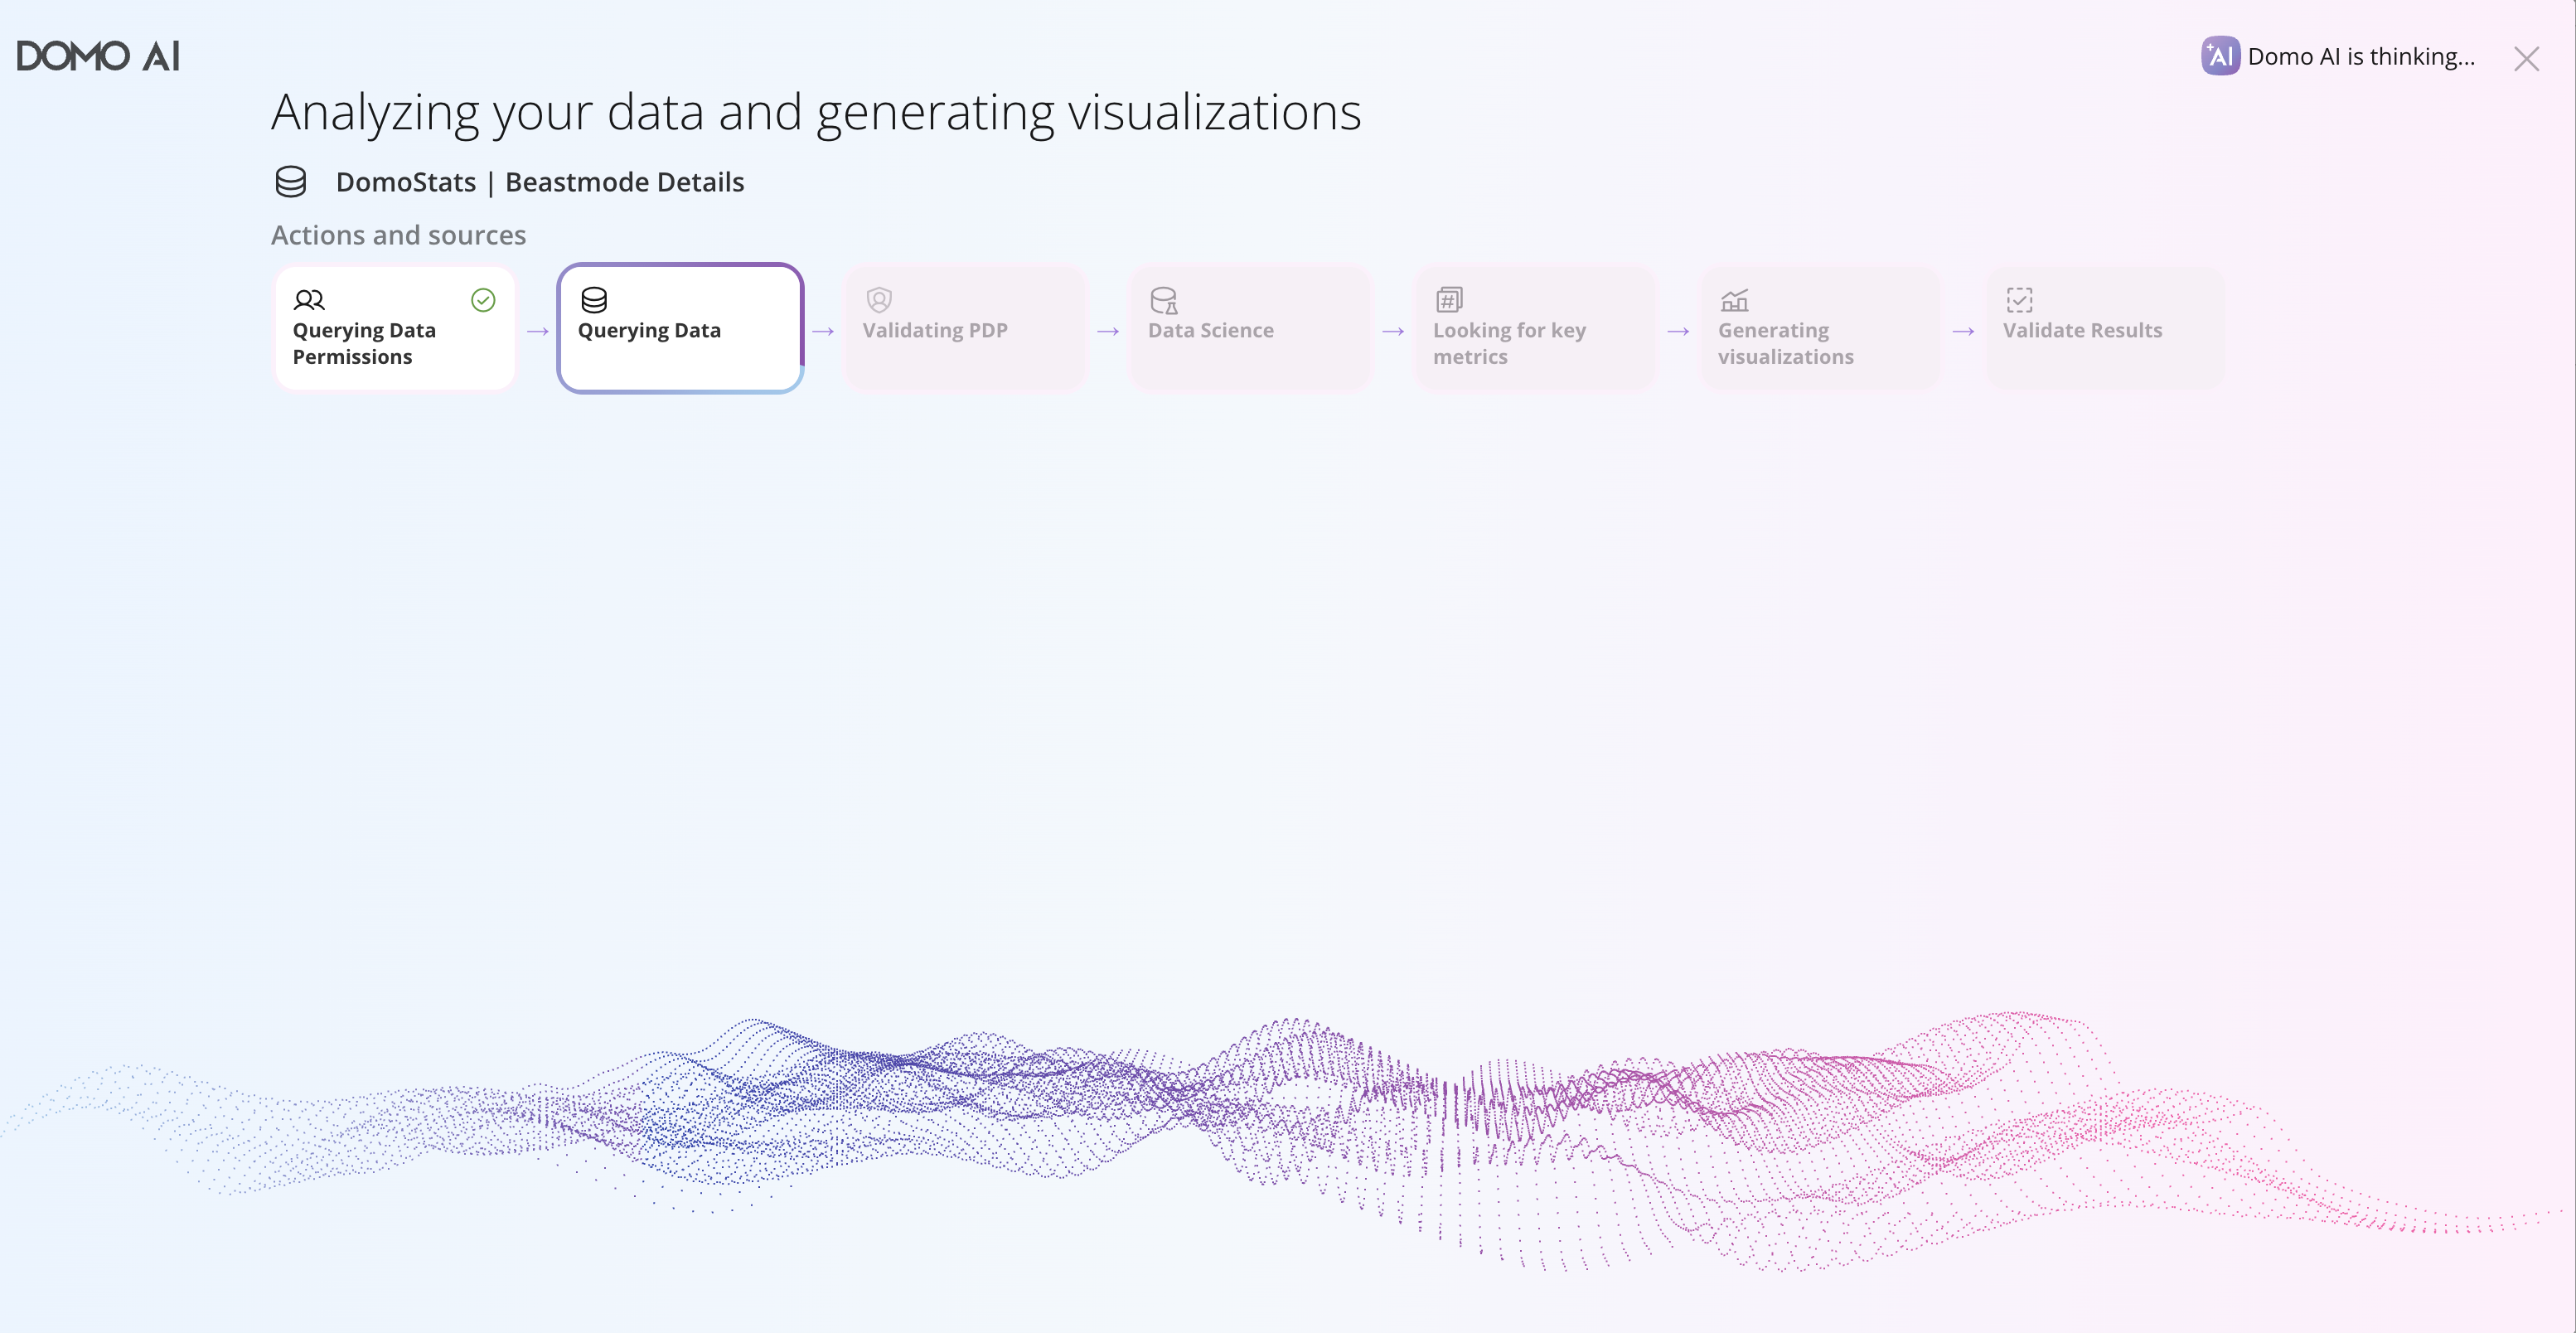Click the database icon on Querying Data

(594, 299)
